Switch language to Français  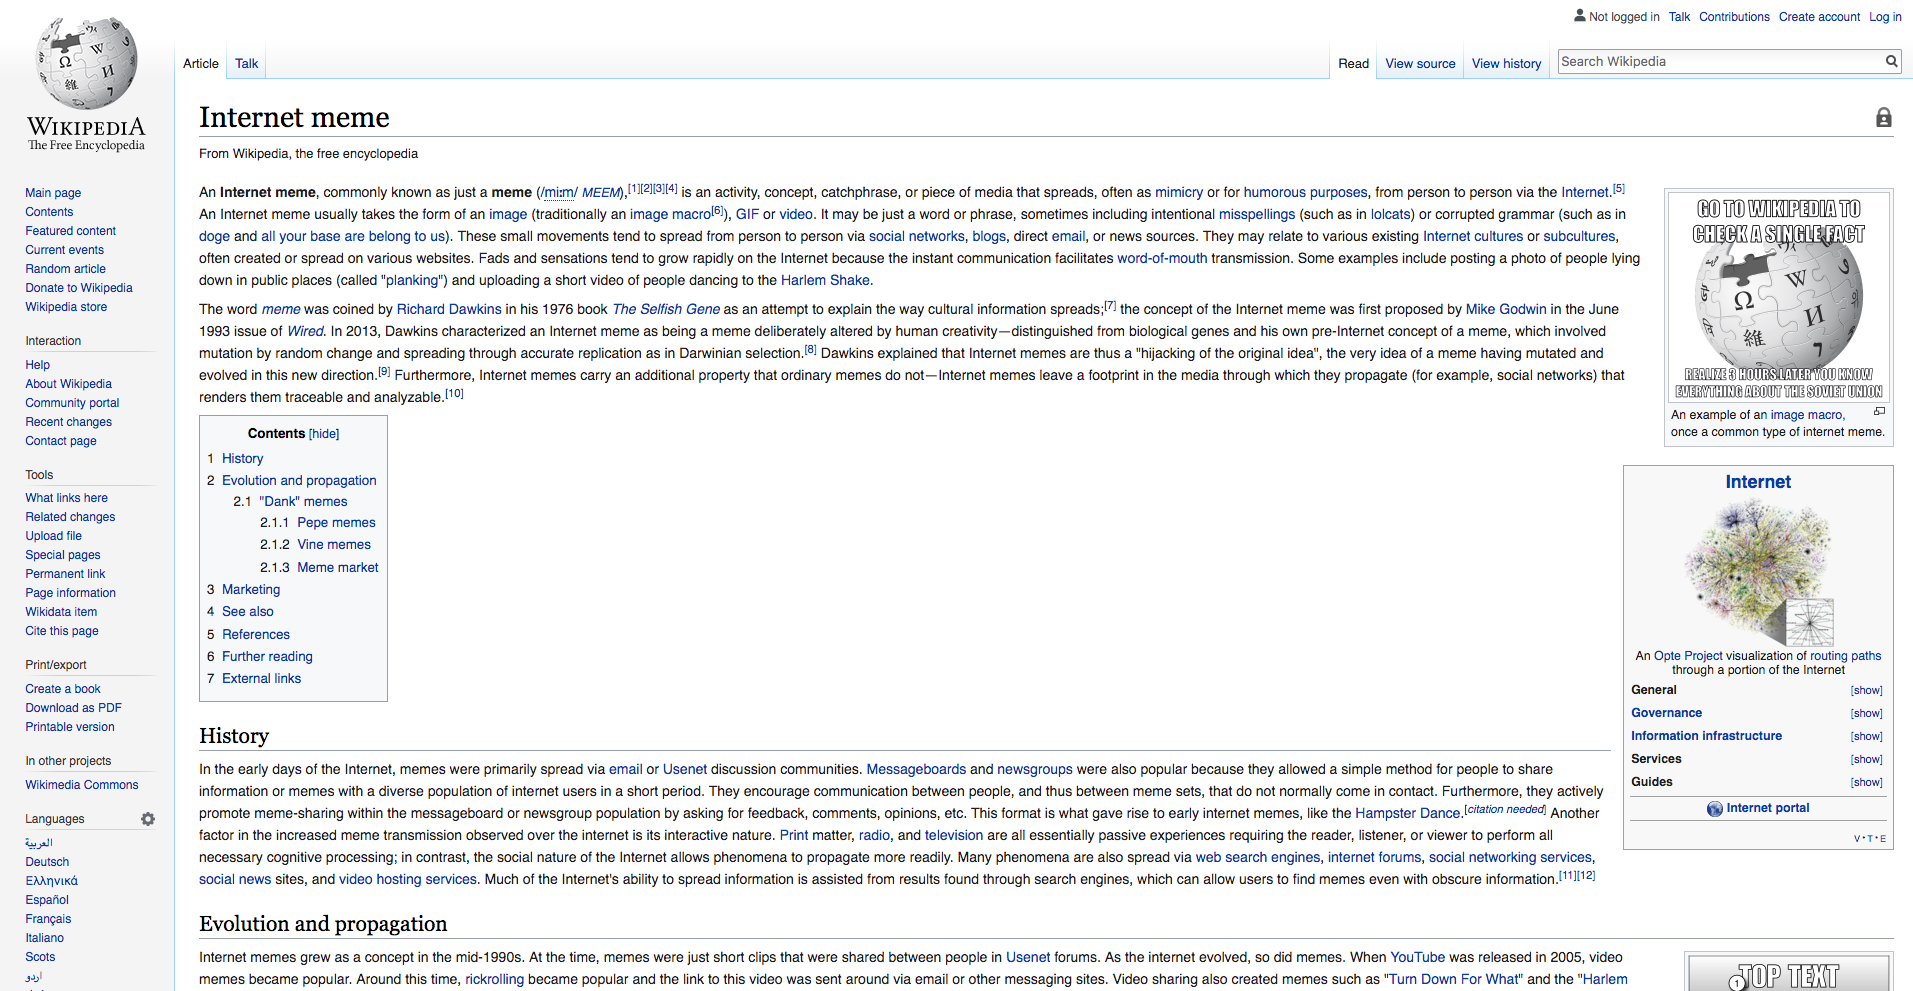[x=48, y=919]
